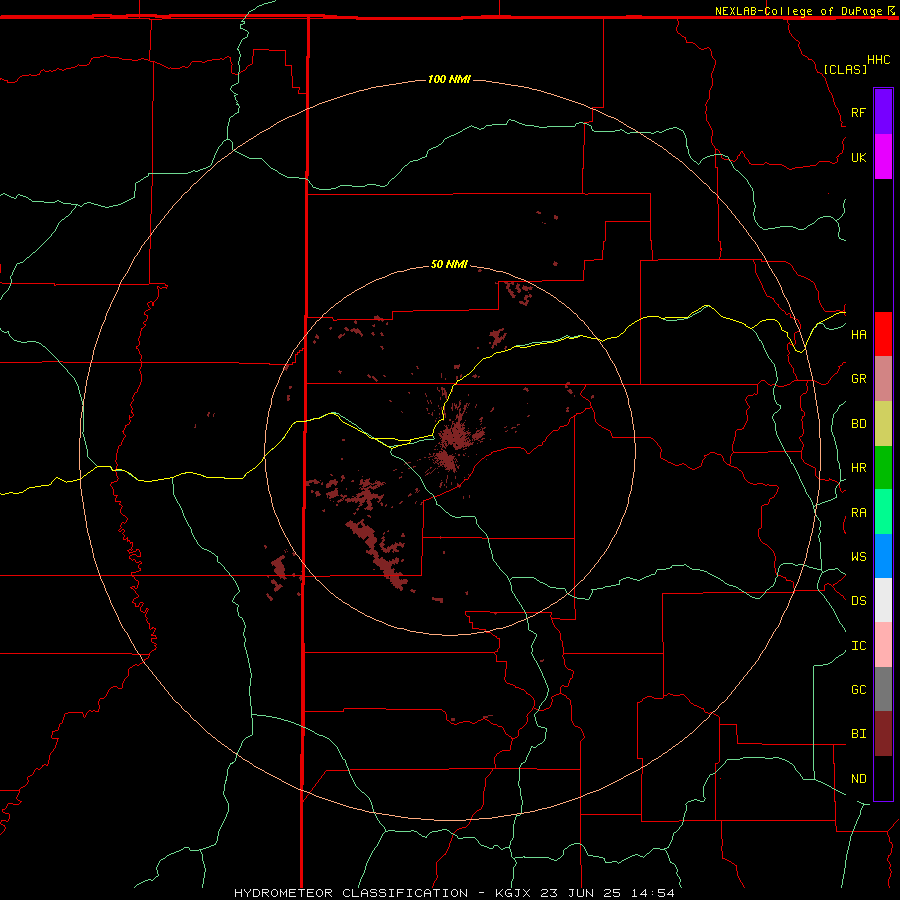Click the HA red legend swatch
The image size is (900, 900).
(883, 334)
